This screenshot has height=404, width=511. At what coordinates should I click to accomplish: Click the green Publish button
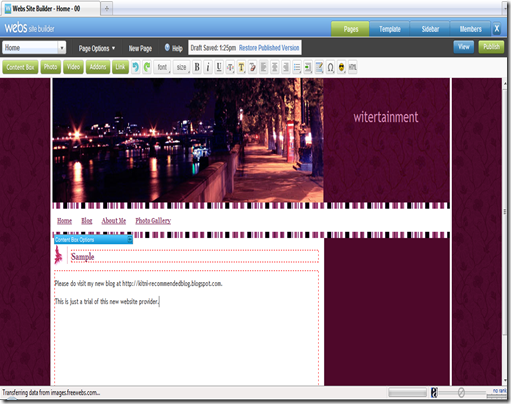pos(491,47)
